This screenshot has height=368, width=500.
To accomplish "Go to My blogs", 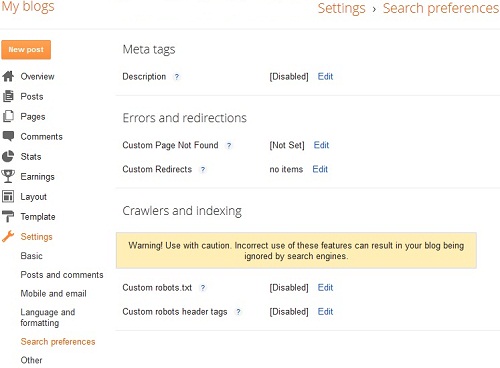I will coord(28,7).
